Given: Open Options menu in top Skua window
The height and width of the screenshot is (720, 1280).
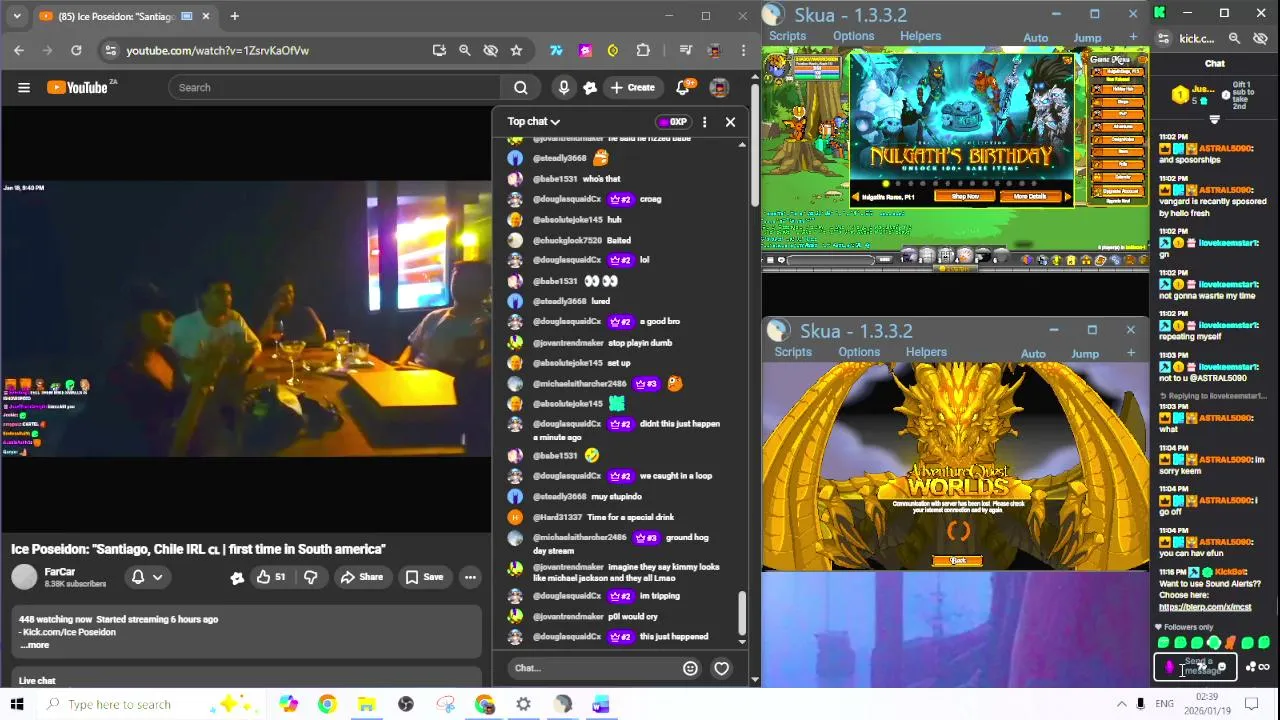Looking at the screenshot, I should click(853, 36).
